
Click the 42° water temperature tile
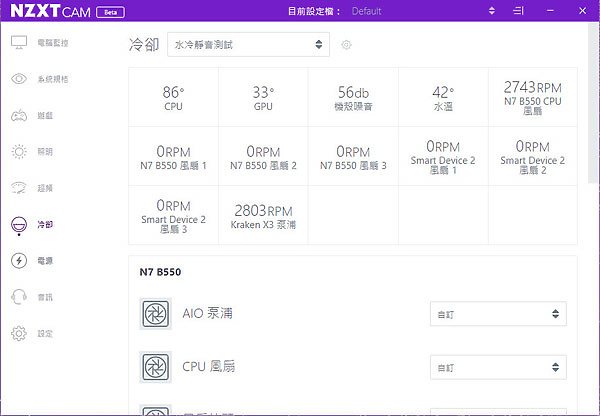[x=443, y=97]
